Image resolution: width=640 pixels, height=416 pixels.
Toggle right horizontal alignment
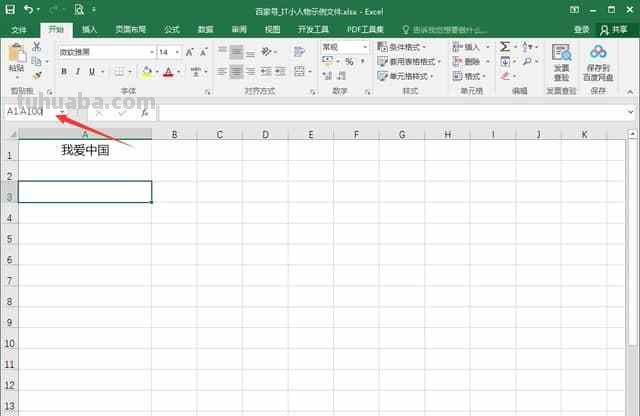tap(251, 71)
